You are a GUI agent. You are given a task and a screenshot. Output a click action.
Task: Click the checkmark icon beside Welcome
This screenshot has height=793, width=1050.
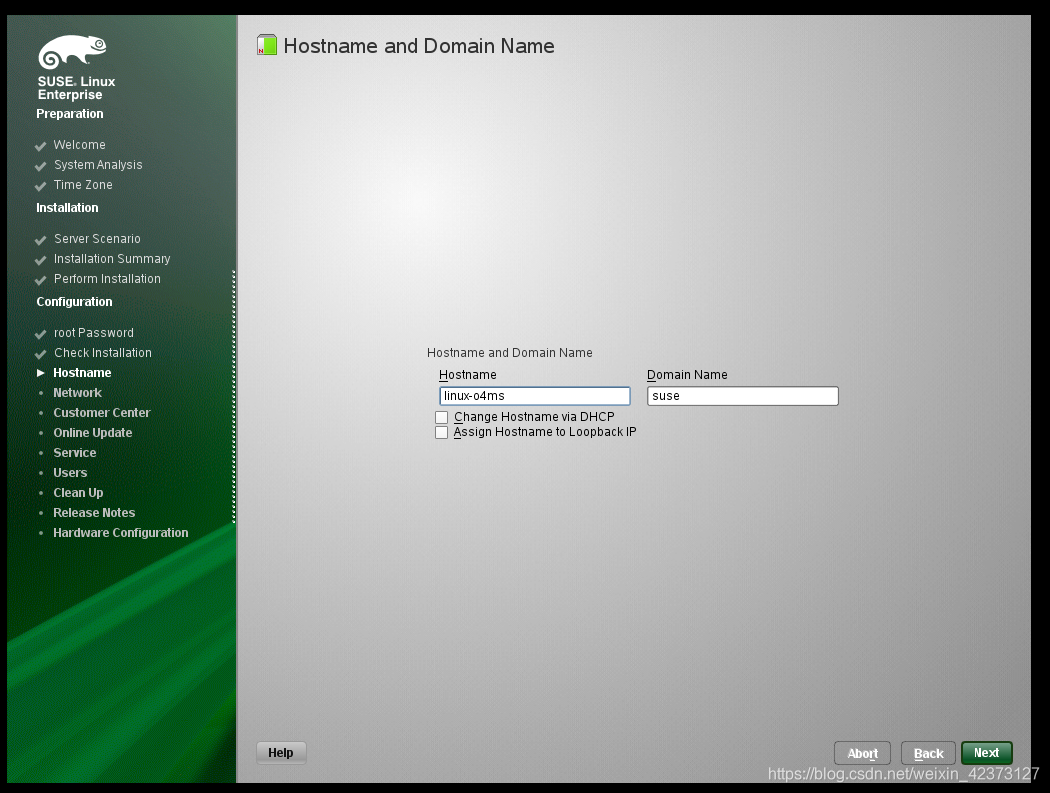click(40, 146)
